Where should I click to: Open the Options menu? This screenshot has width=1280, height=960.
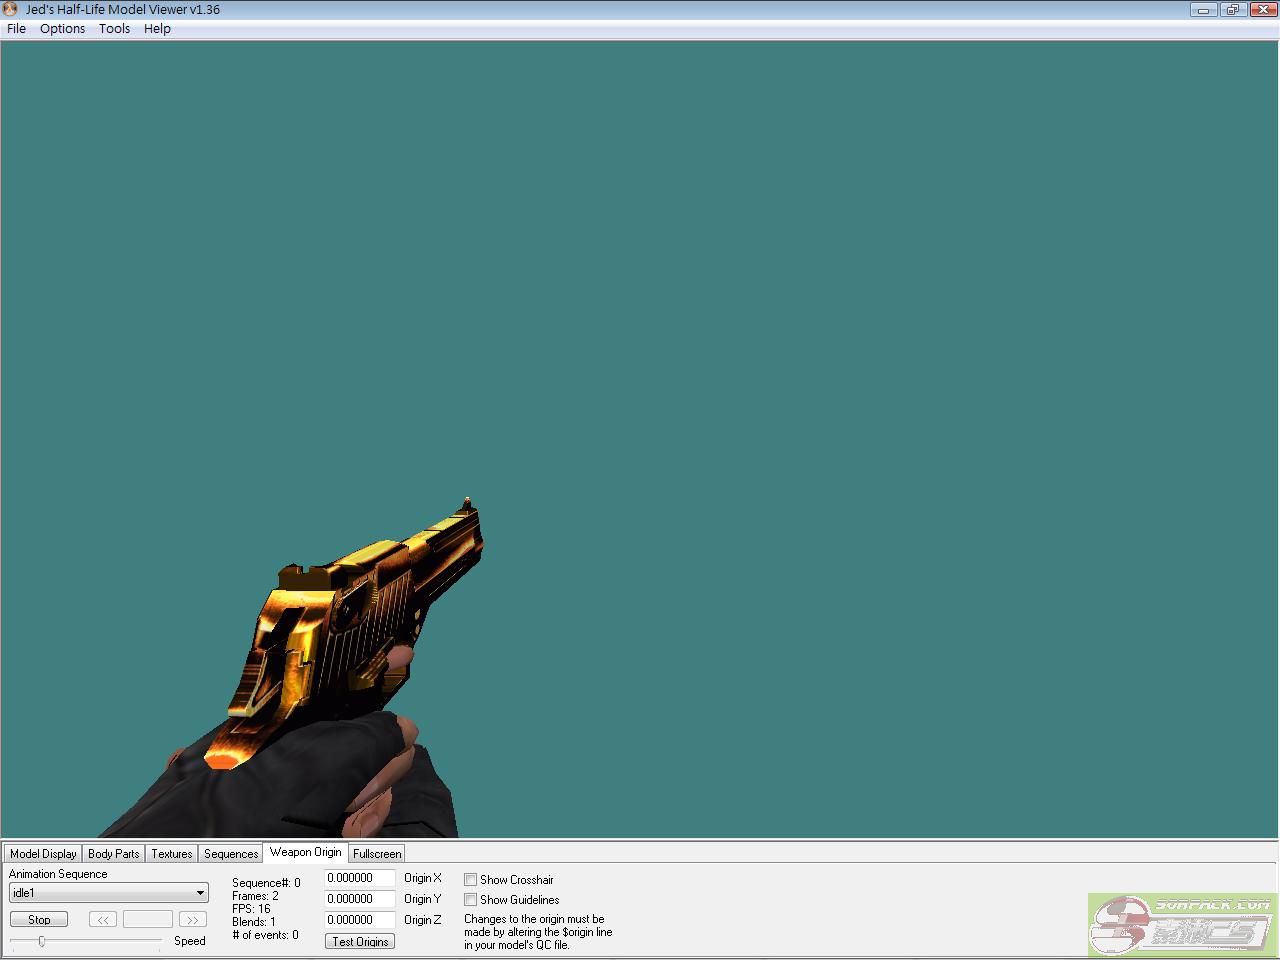point(62,29)
